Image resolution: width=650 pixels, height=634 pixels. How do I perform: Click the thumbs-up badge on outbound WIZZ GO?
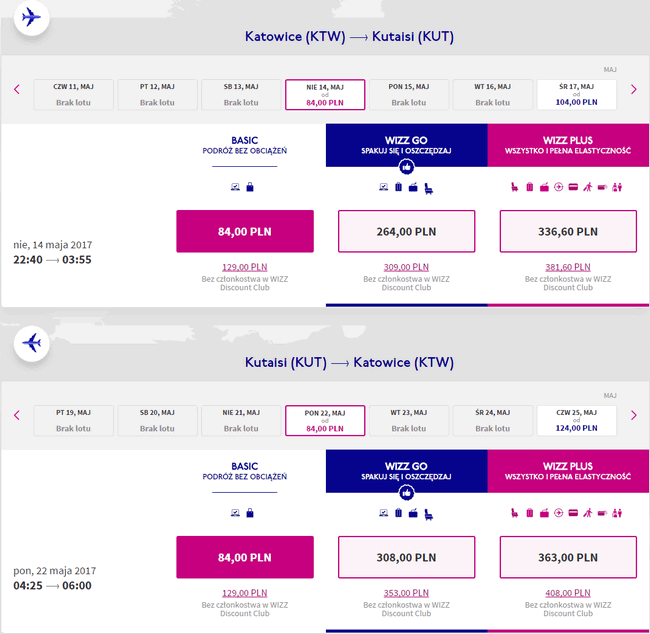tap(406, 167)
